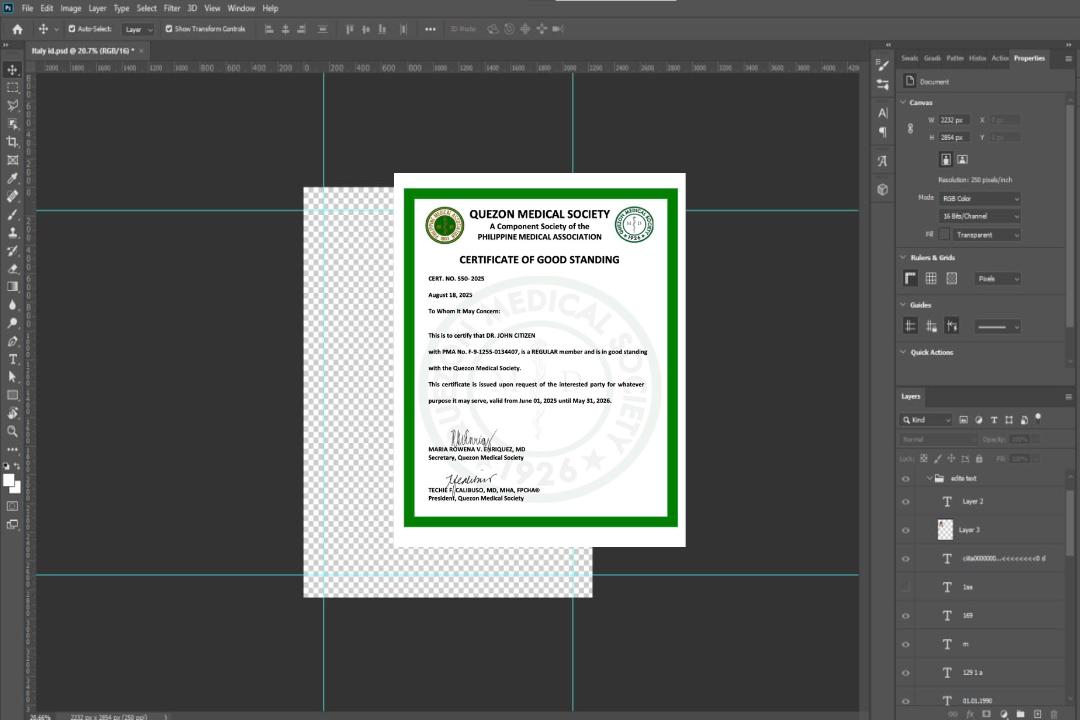Viewport: 1080px width, 720px height.
Task: Open the RGB Color mode dropdown
Action: pos(979,198)
